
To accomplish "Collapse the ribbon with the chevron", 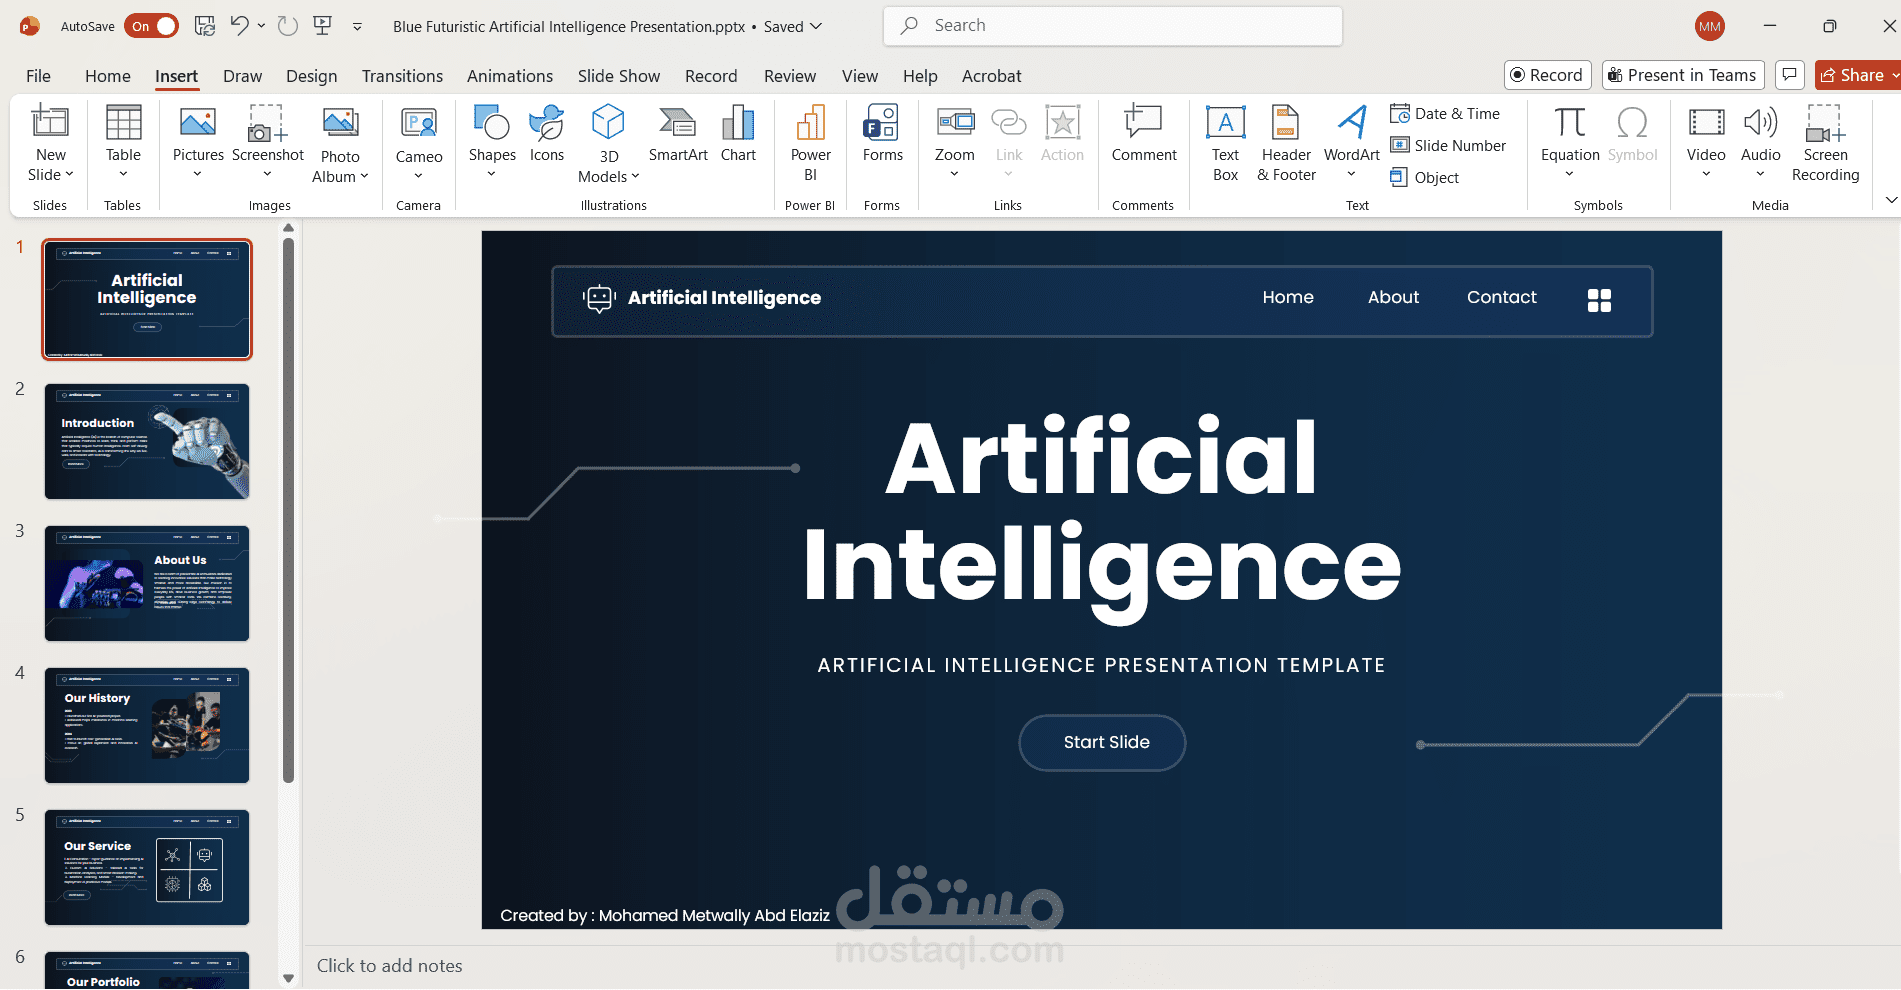I will coord(1890,200).
